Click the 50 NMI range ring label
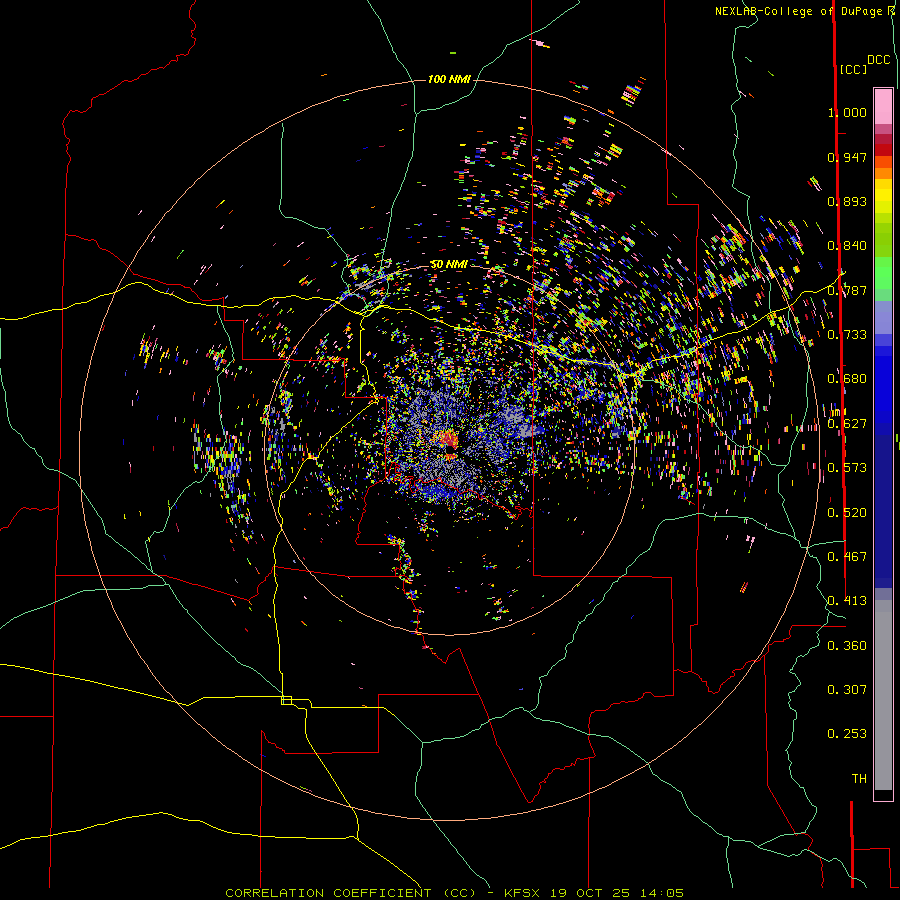The height and width of the screenshot is (900, 900). click(x=448, y=264)
